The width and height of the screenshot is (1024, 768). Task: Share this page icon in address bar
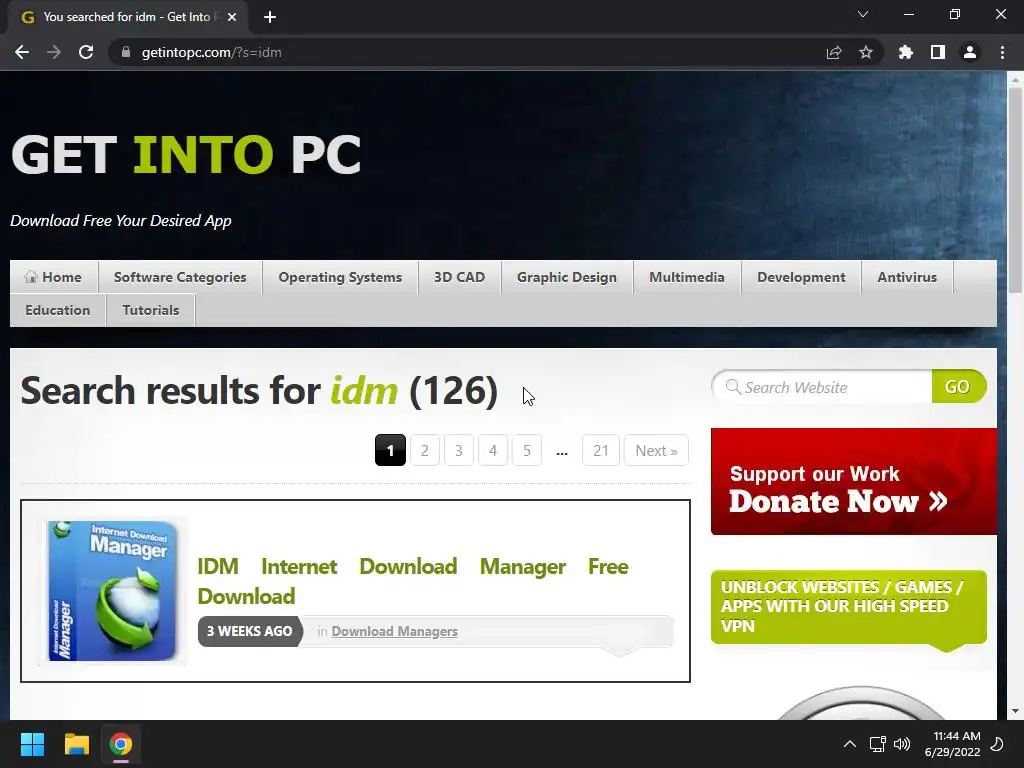834,52
